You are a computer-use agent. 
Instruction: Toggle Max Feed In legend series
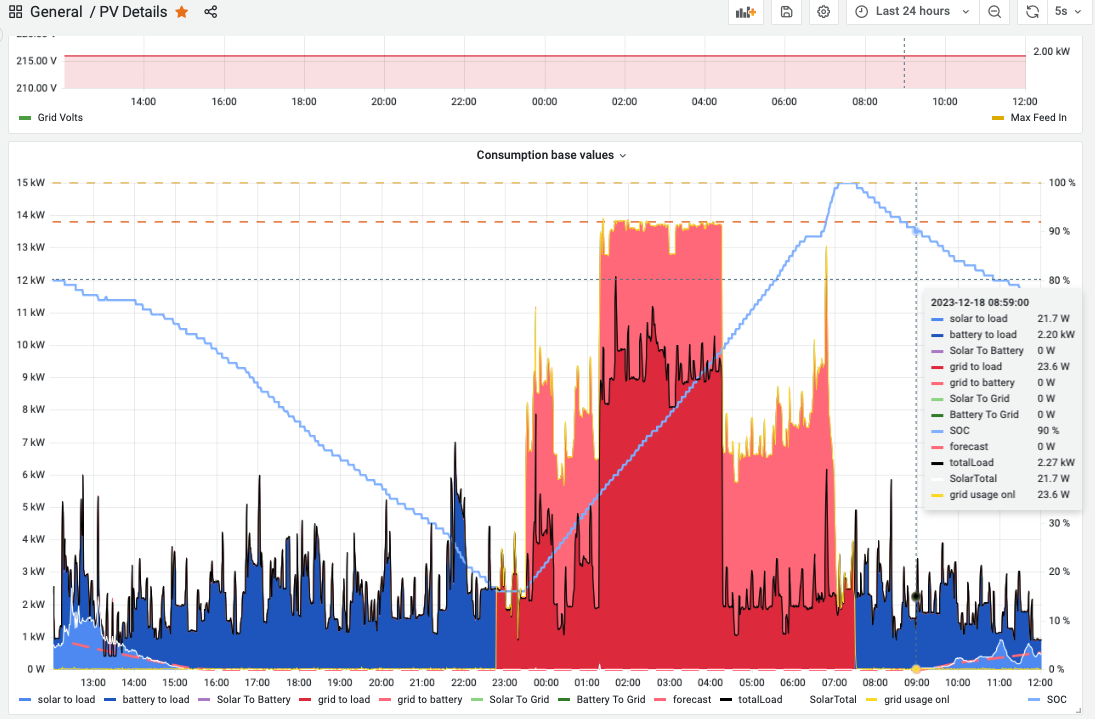(x=1038, y=117)
